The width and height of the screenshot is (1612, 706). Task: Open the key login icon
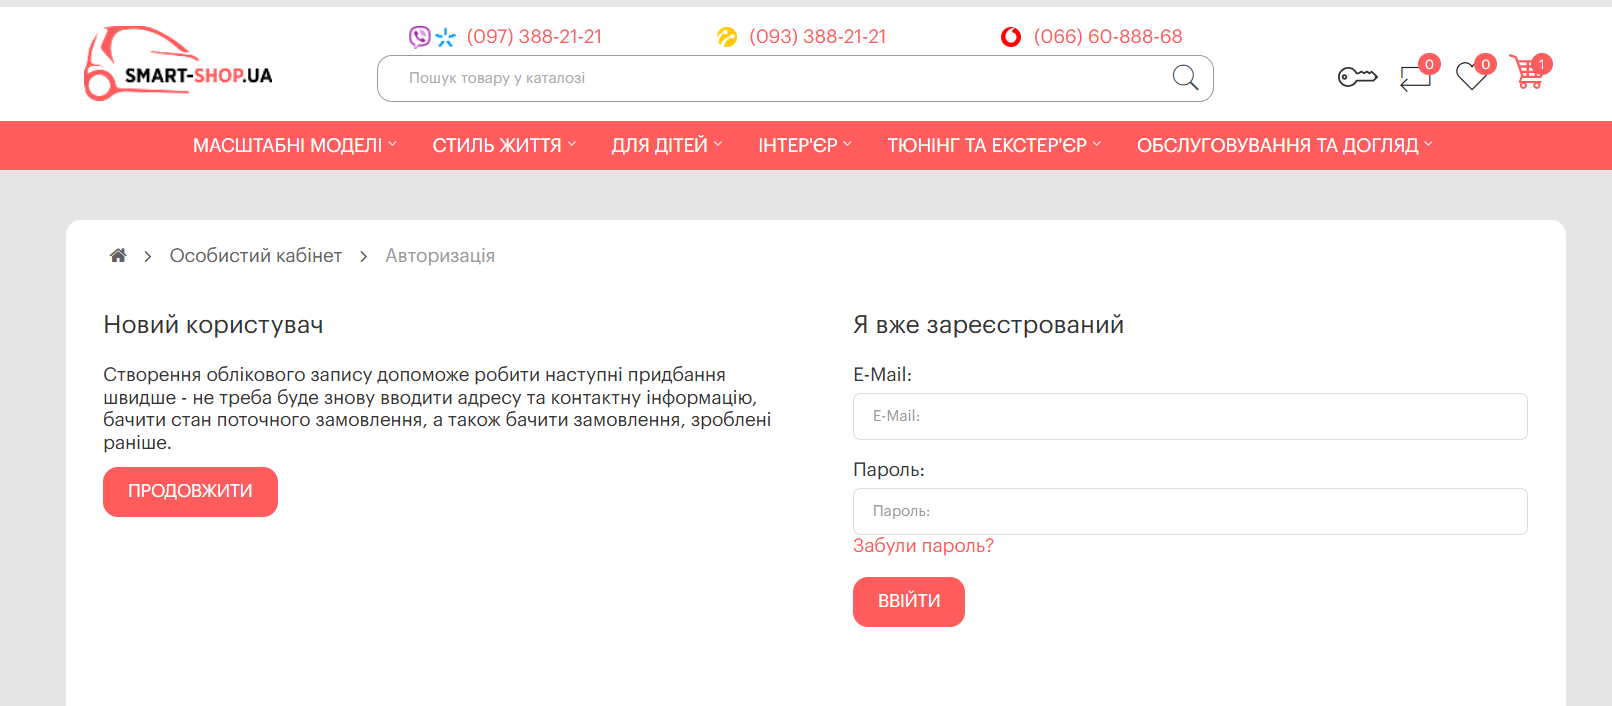click(1357, 76)
